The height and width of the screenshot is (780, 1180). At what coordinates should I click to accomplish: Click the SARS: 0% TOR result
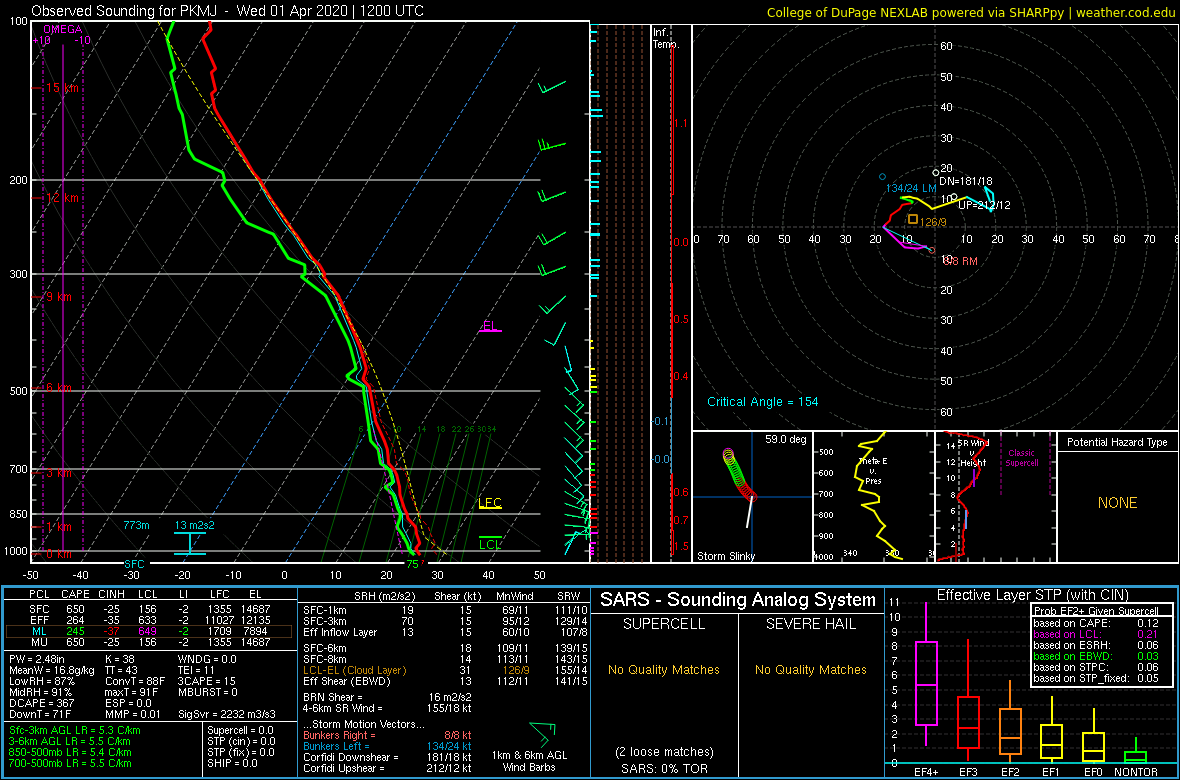[x=664, y=767]
